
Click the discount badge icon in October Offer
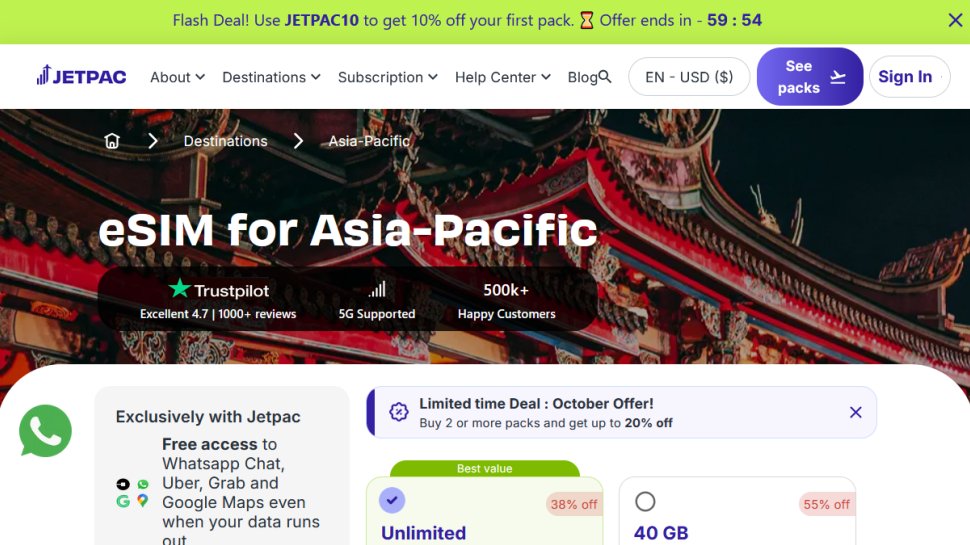click(x=398, y=412)
